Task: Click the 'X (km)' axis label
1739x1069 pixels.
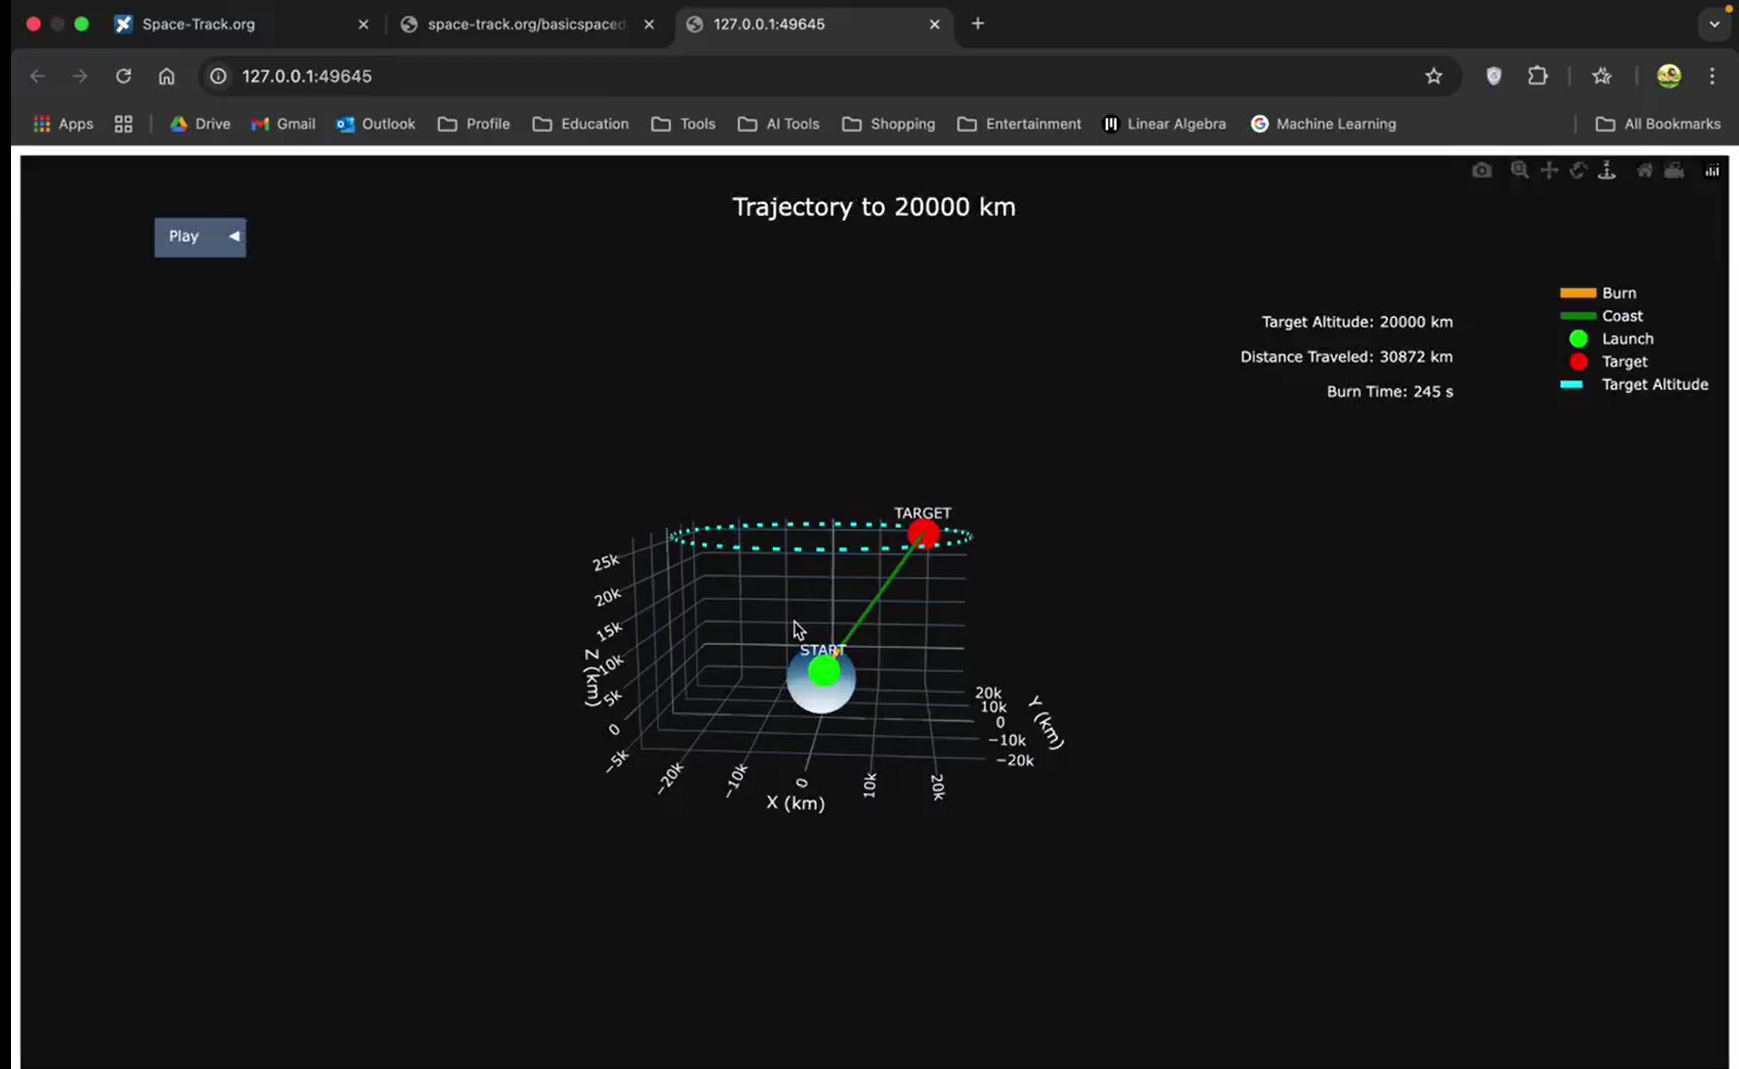Action: (x=796, y=803)
